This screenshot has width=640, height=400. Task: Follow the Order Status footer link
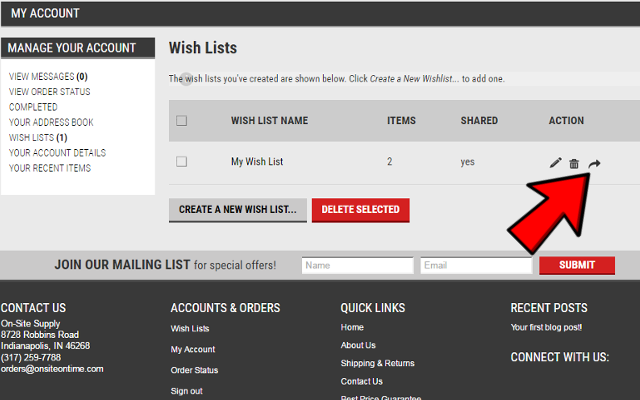tap(194, 370)
